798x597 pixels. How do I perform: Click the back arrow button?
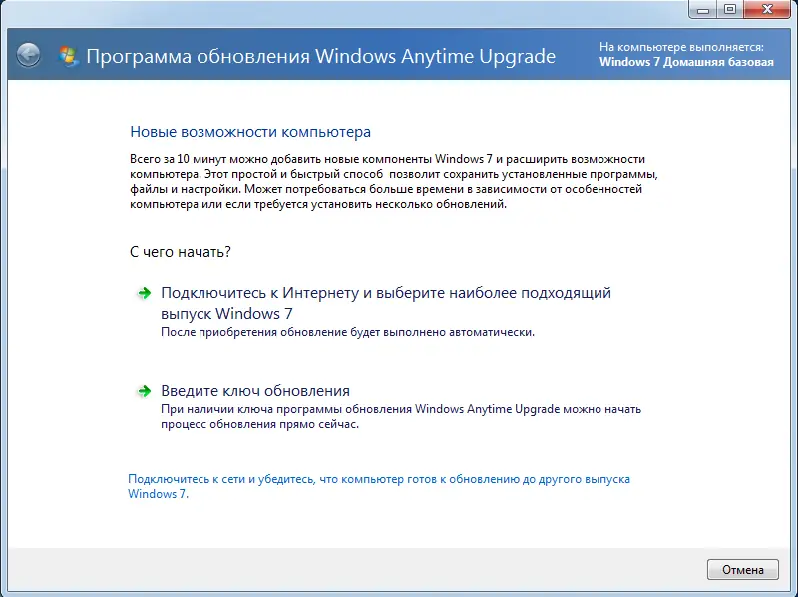pyautogui.click(x=28, y=55)
